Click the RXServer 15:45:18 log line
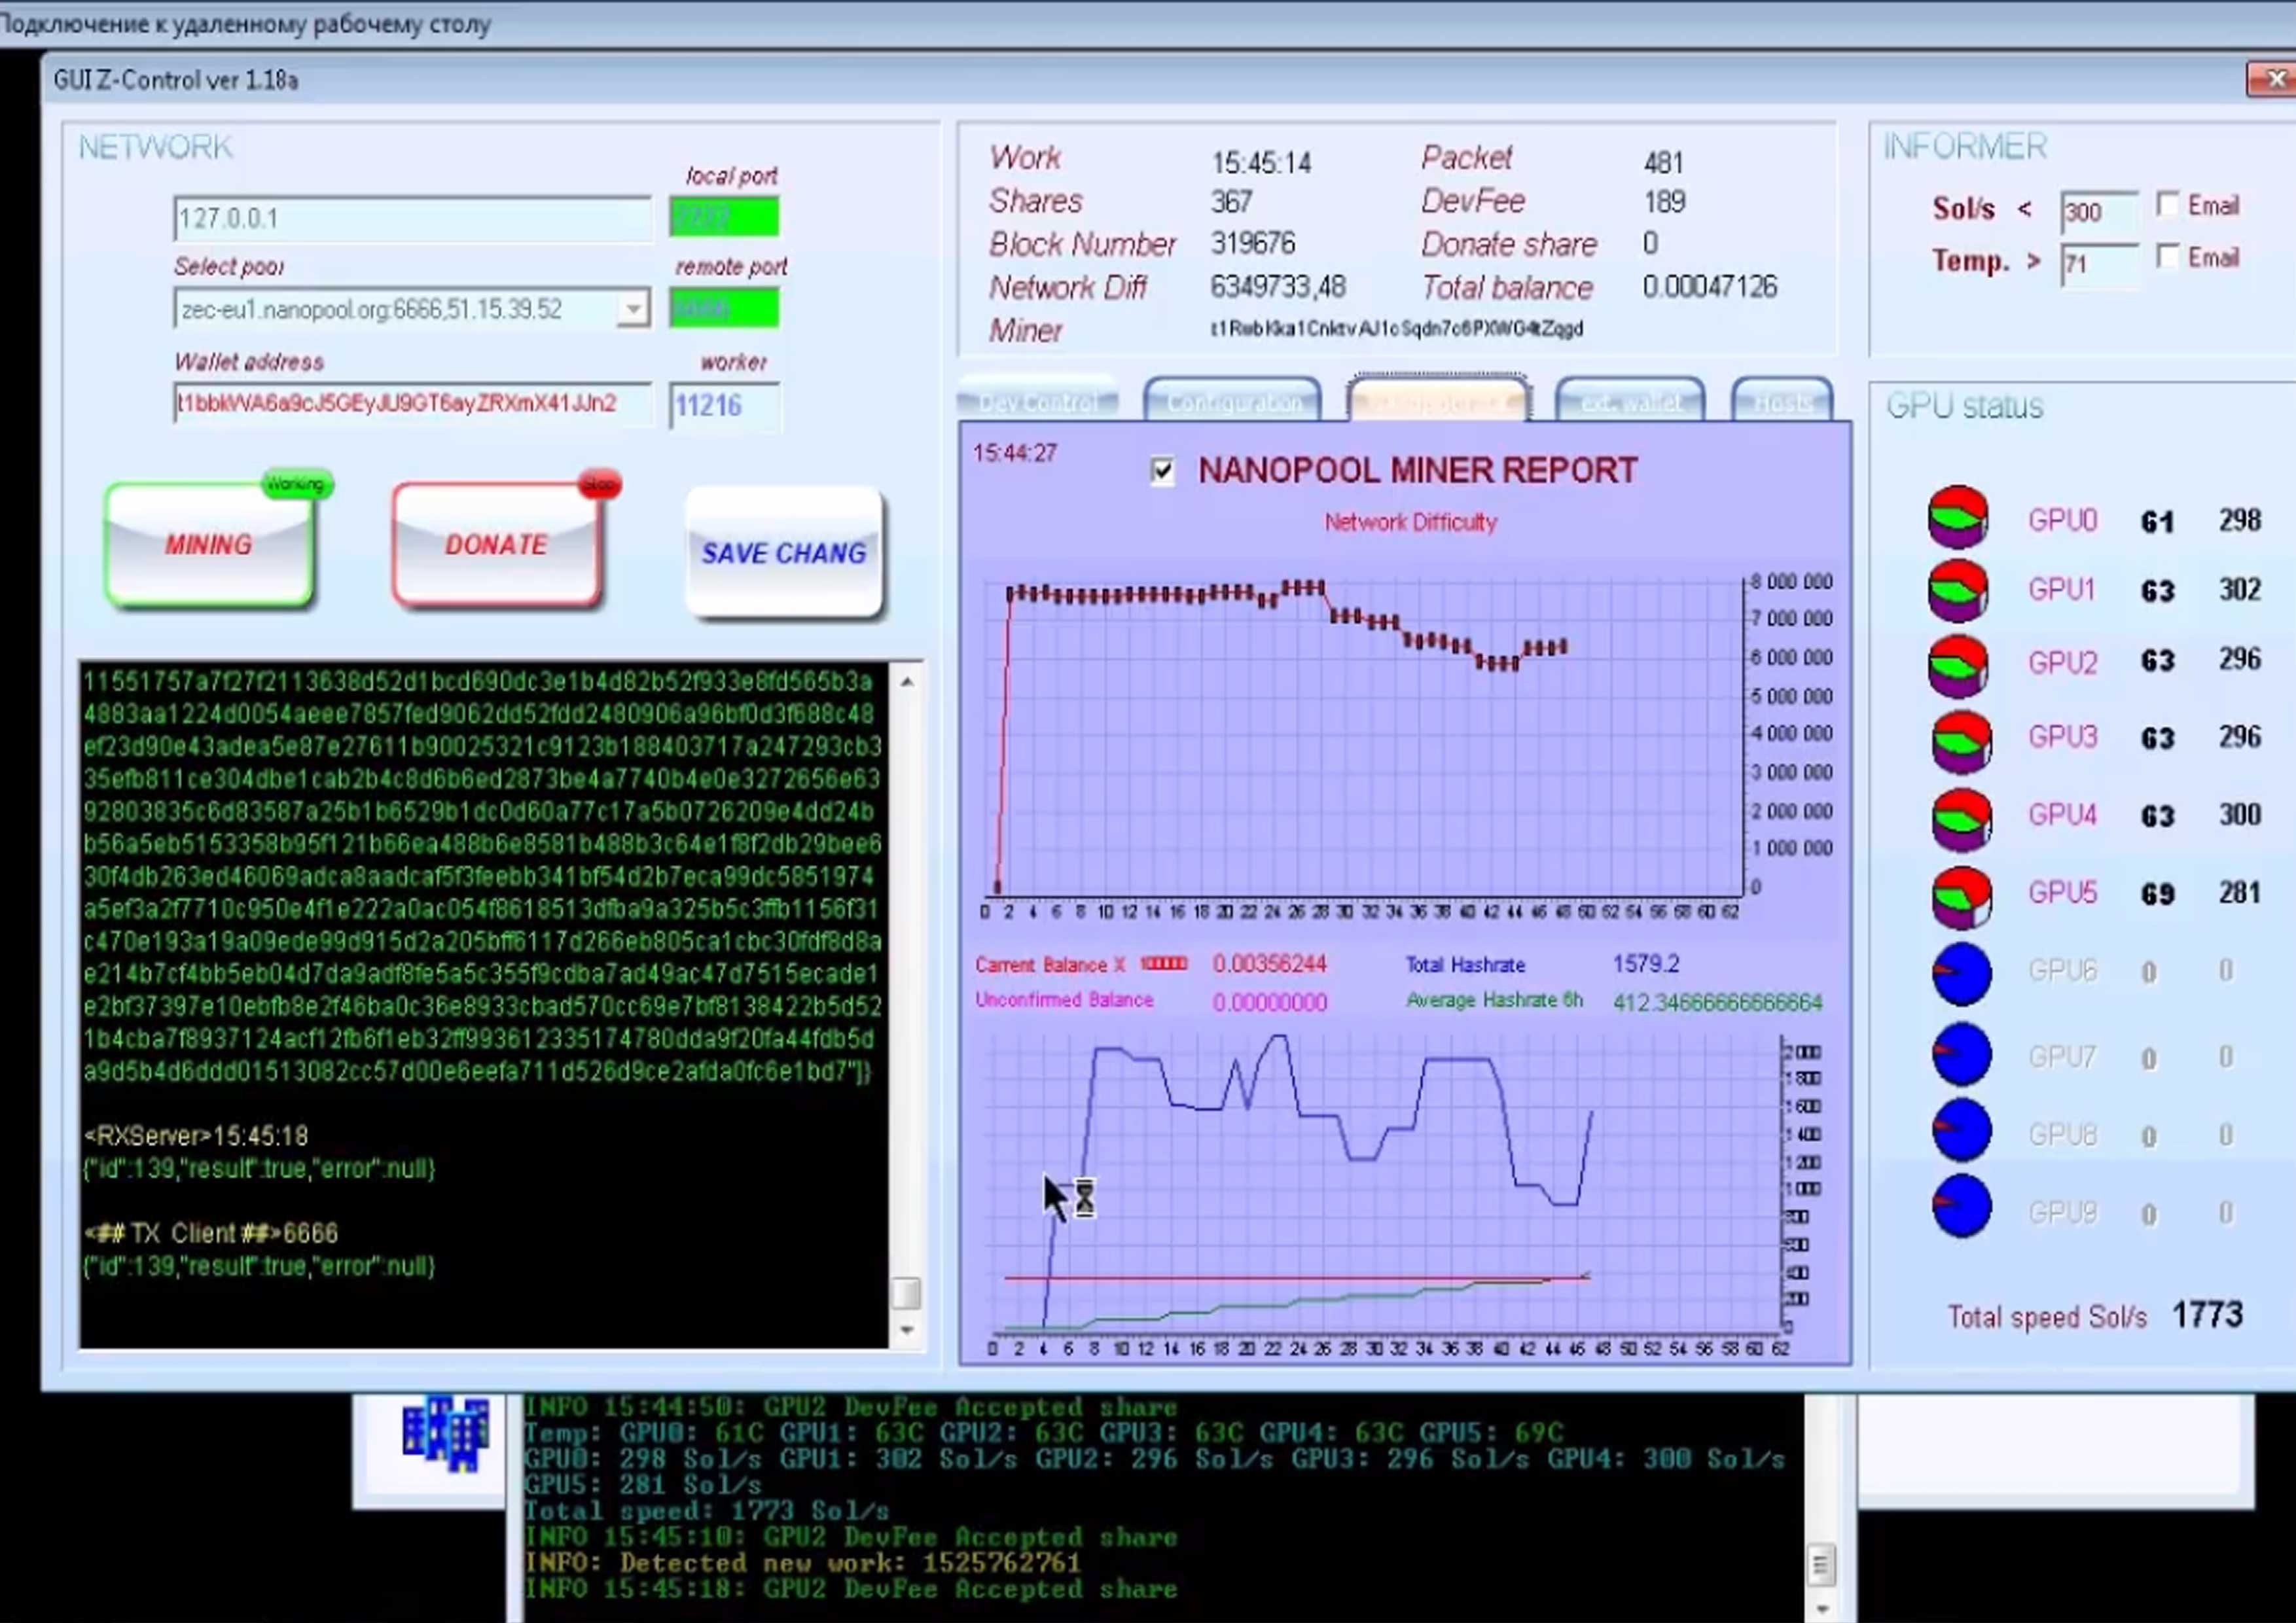 [197, 1136]
